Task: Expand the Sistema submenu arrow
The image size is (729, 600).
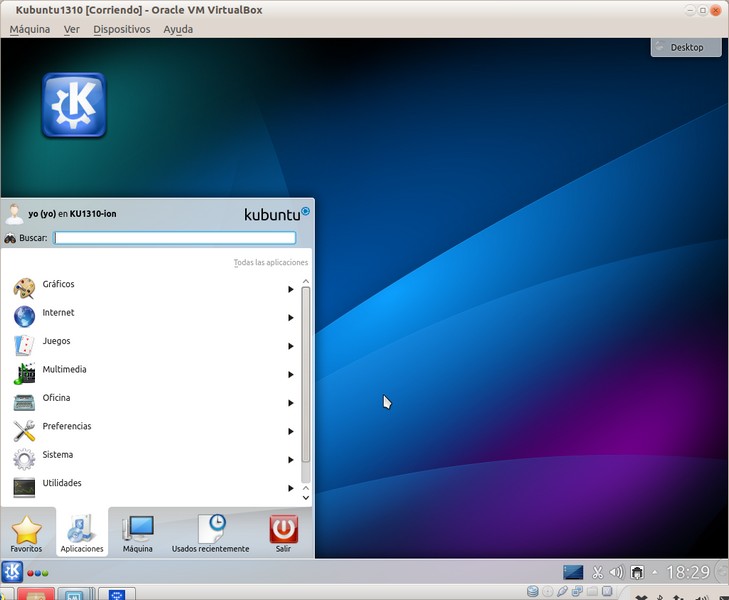Action: 291,460
